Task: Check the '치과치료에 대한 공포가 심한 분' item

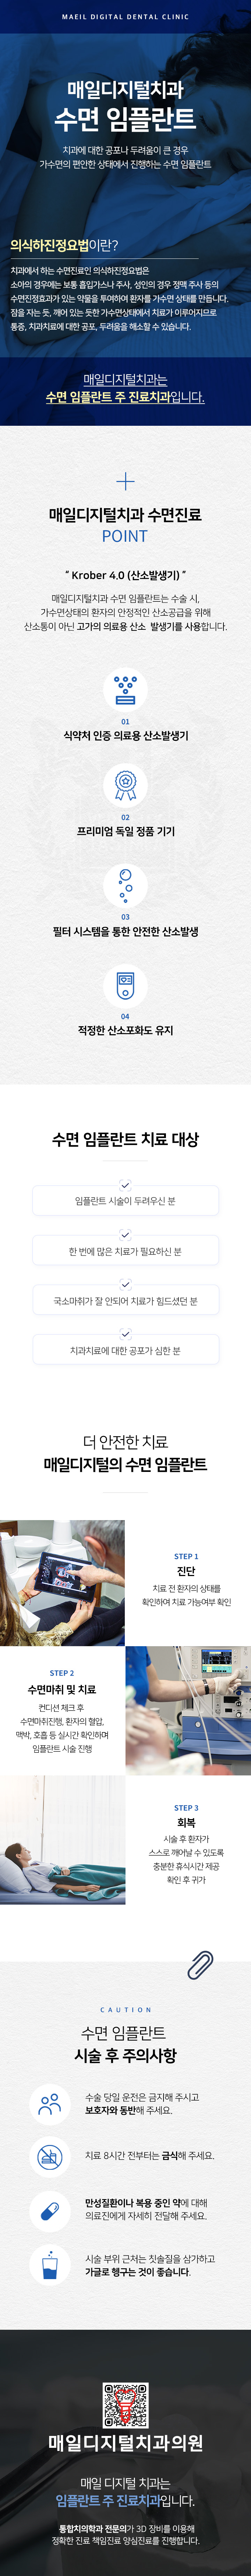Action: point(125,1350)
